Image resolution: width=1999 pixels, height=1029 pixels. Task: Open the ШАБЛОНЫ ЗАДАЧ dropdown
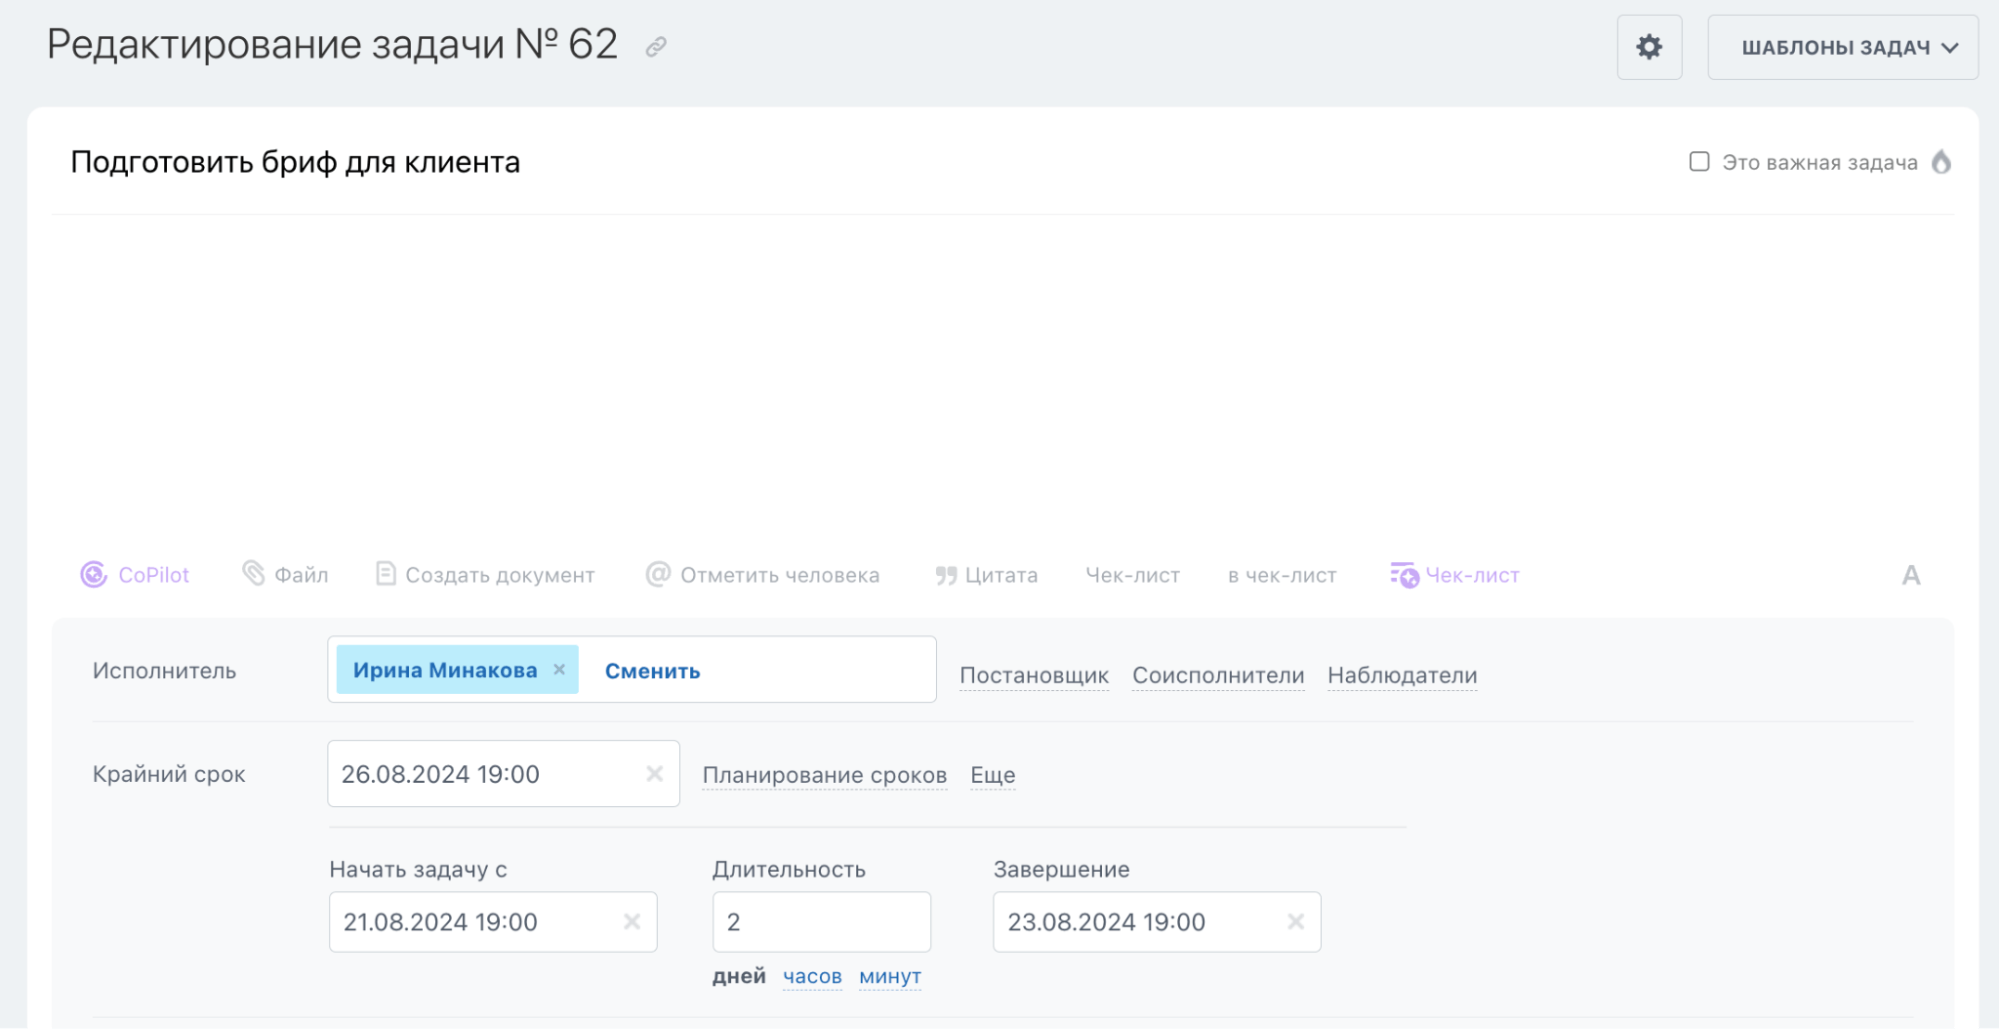(1843, 46)
